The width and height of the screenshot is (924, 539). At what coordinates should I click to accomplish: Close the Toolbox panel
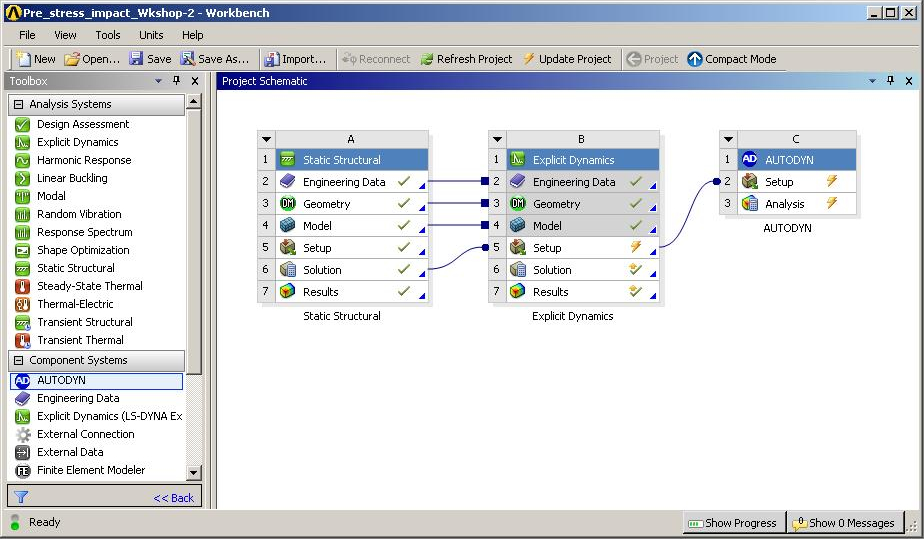[x=195, y=81]
